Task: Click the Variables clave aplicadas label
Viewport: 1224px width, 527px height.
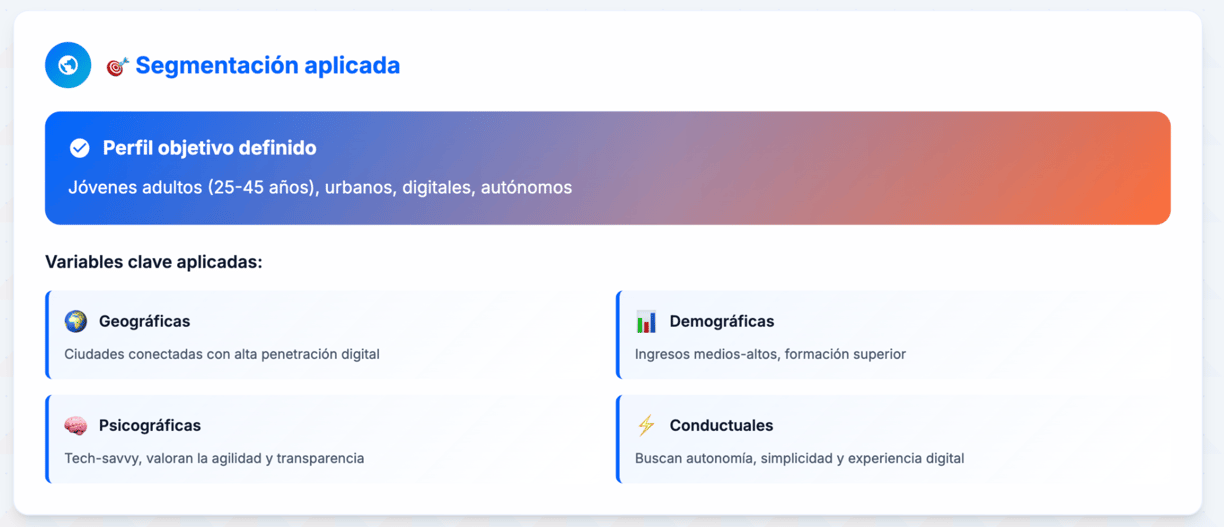Action: [154, 262]
